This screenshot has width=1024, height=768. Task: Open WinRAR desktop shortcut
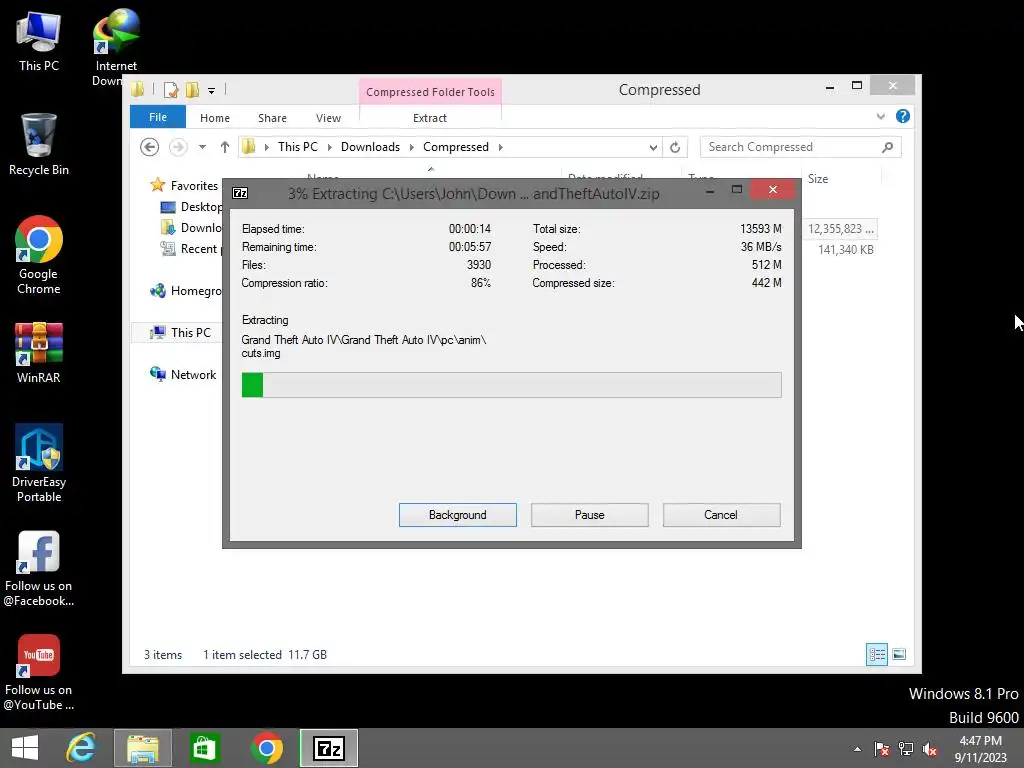tap(39, 353)
